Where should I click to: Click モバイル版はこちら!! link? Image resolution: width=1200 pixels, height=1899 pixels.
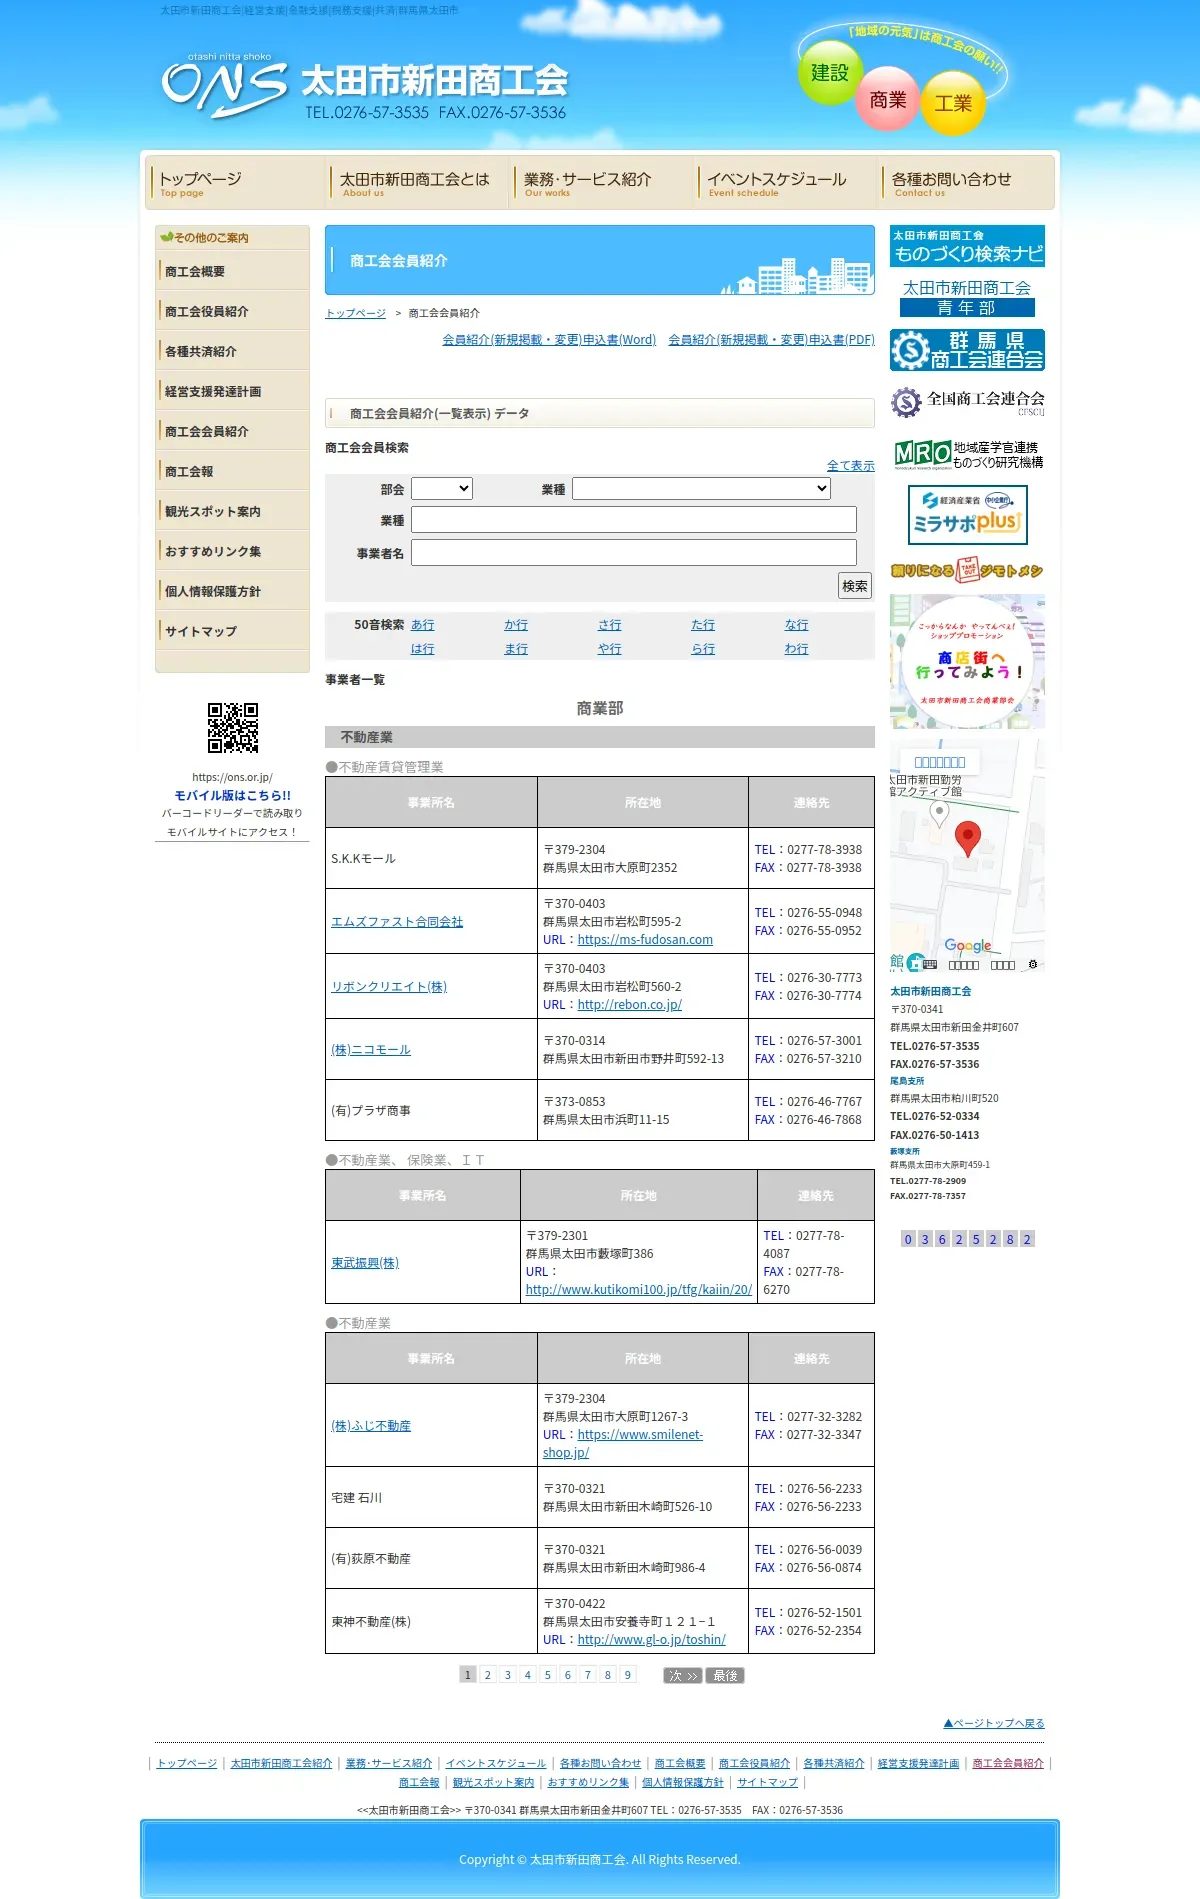click(x=233, y=796)
